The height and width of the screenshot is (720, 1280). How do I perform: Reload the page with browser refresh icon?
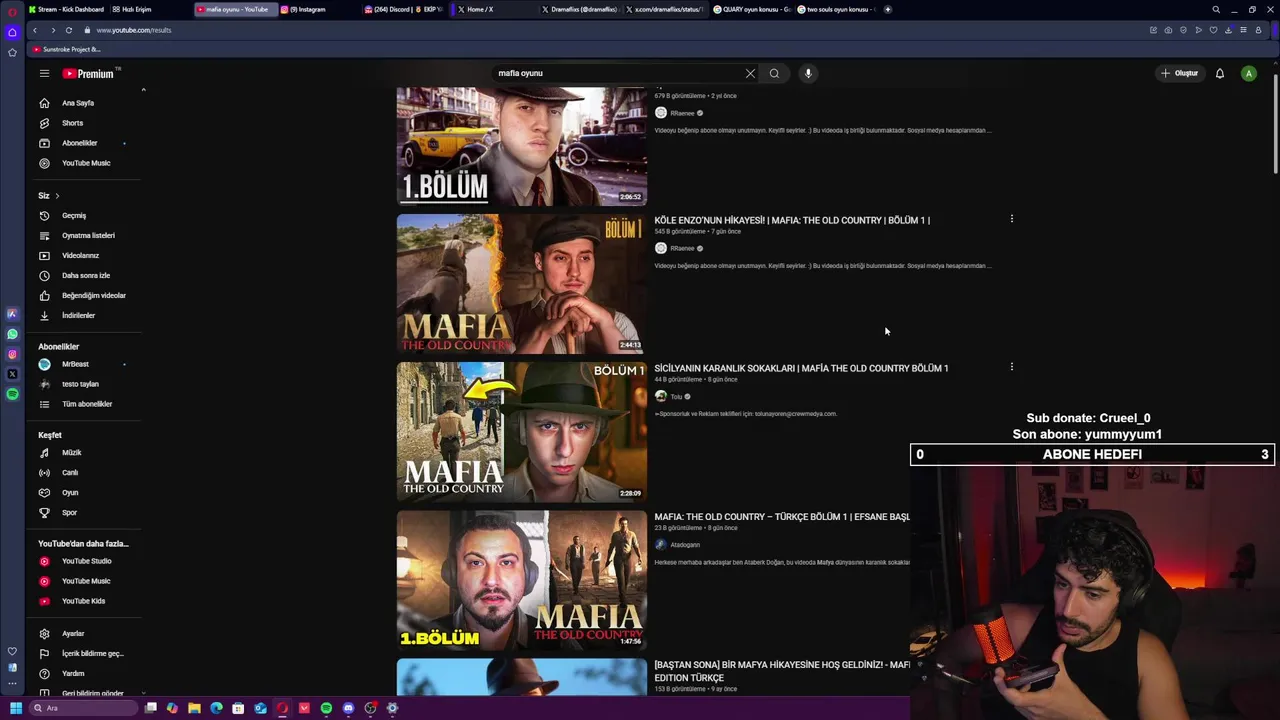[x=69, y=30]
